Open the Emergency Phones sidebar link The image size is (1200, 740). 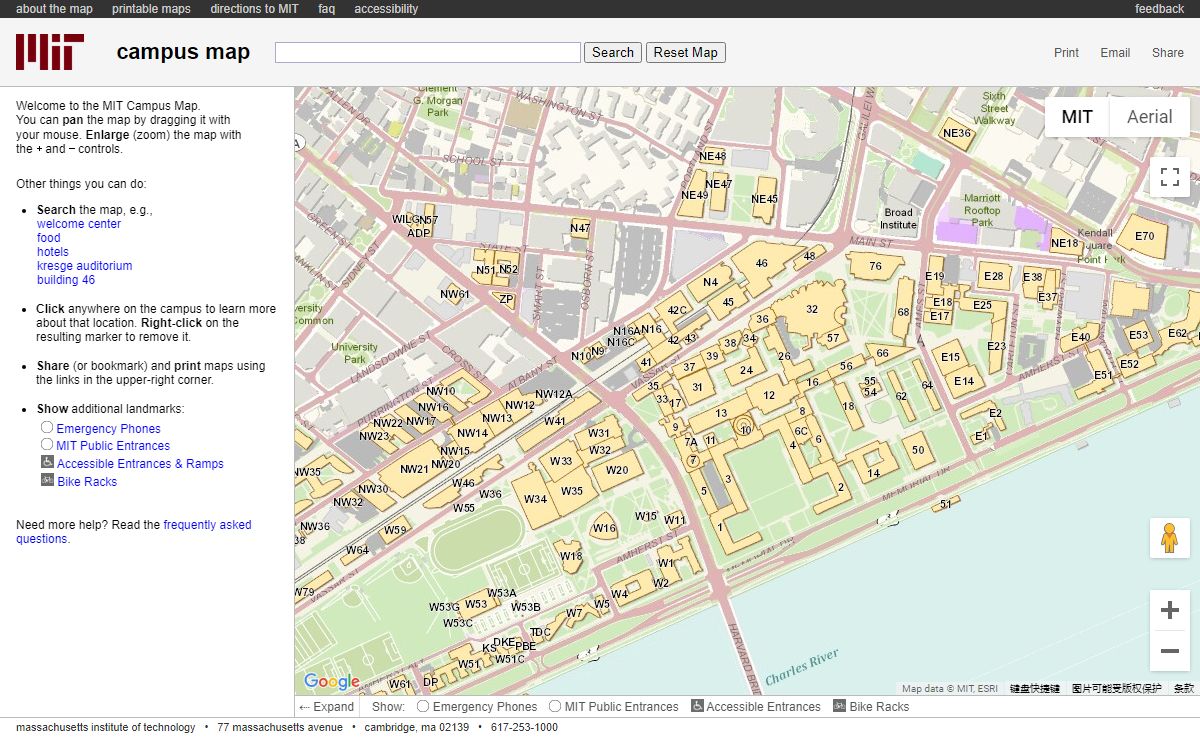pyautogui.click(x=108, y=429)
